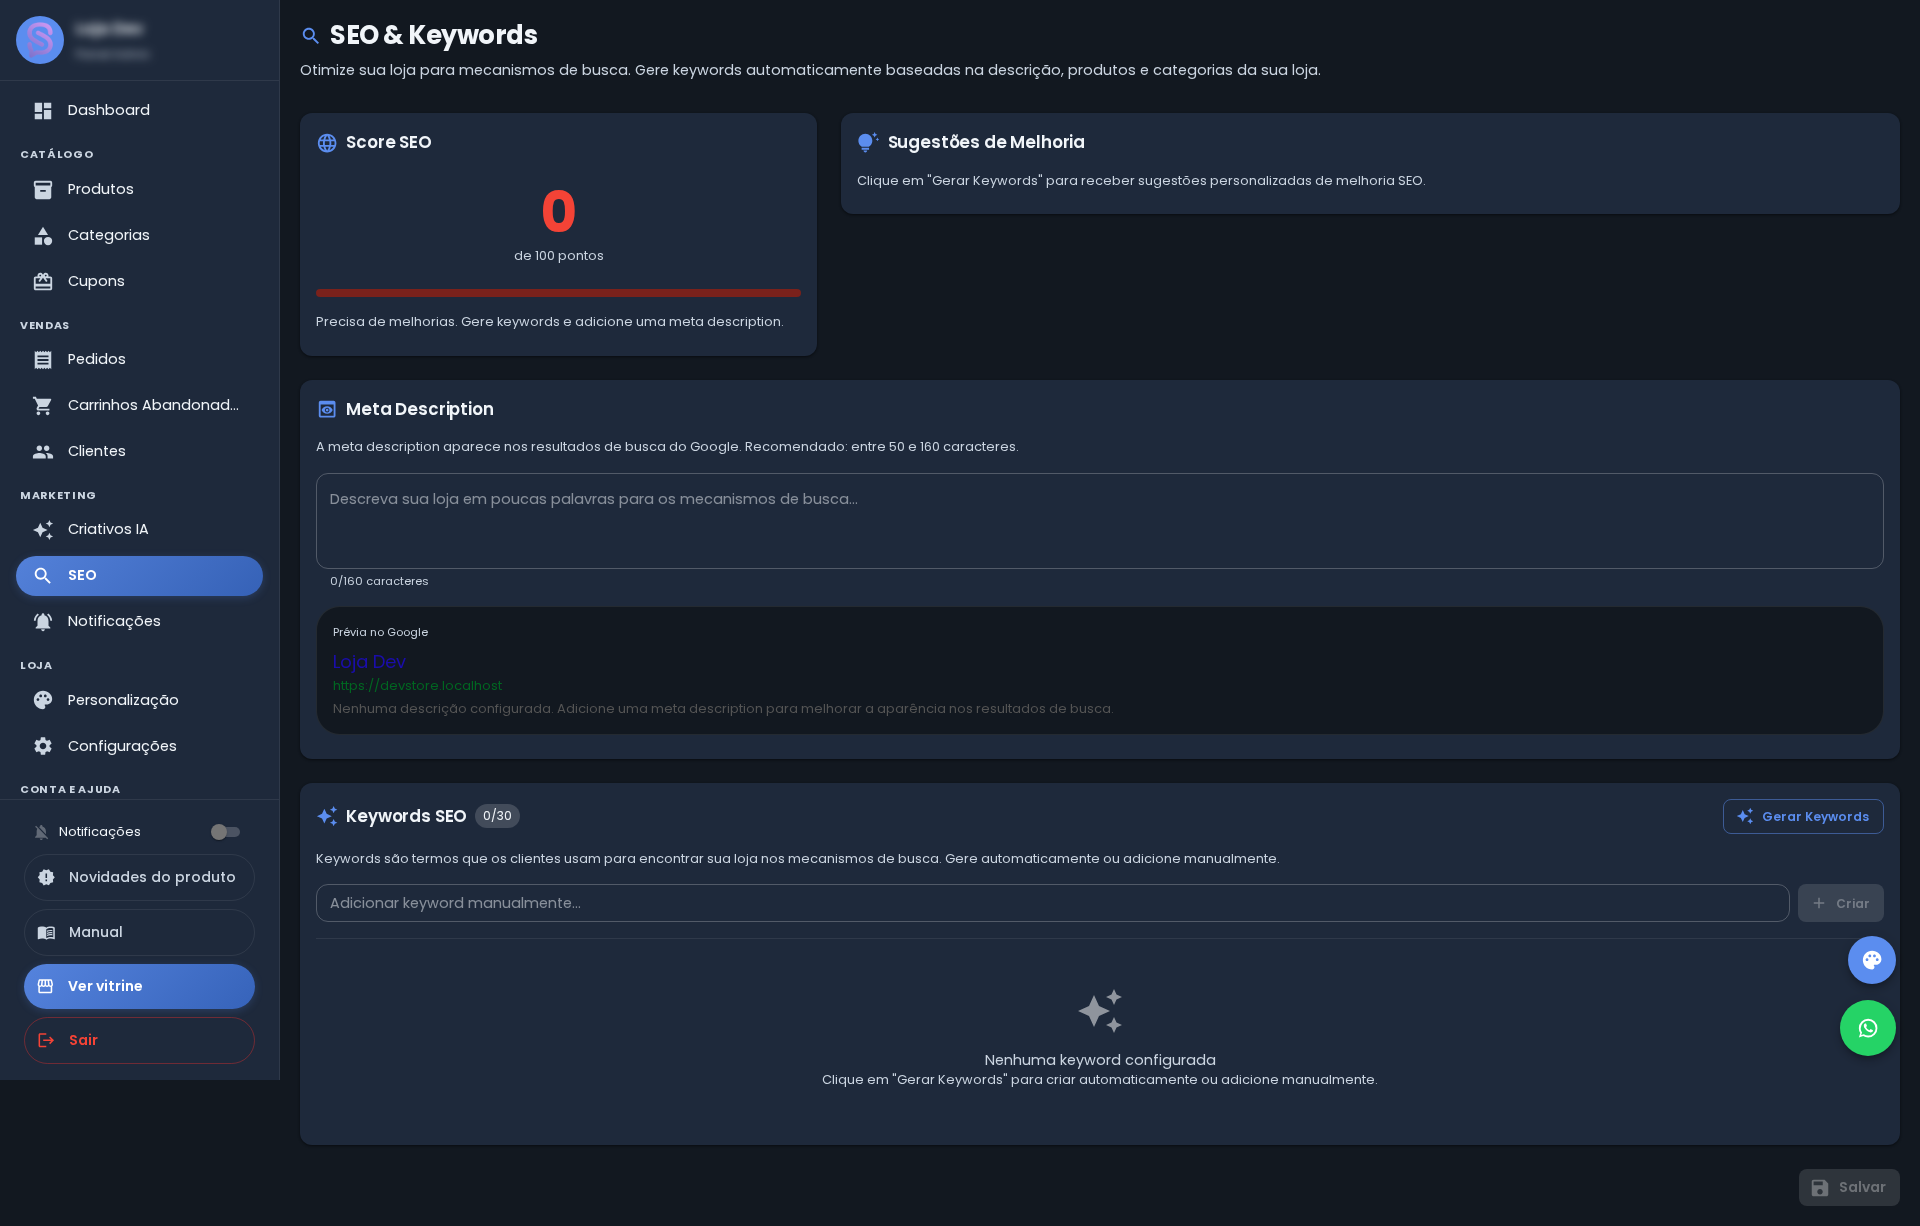Click the red SEO score progress bar
This screenshot has width=1920, height=1226.
tap(558, 293)
